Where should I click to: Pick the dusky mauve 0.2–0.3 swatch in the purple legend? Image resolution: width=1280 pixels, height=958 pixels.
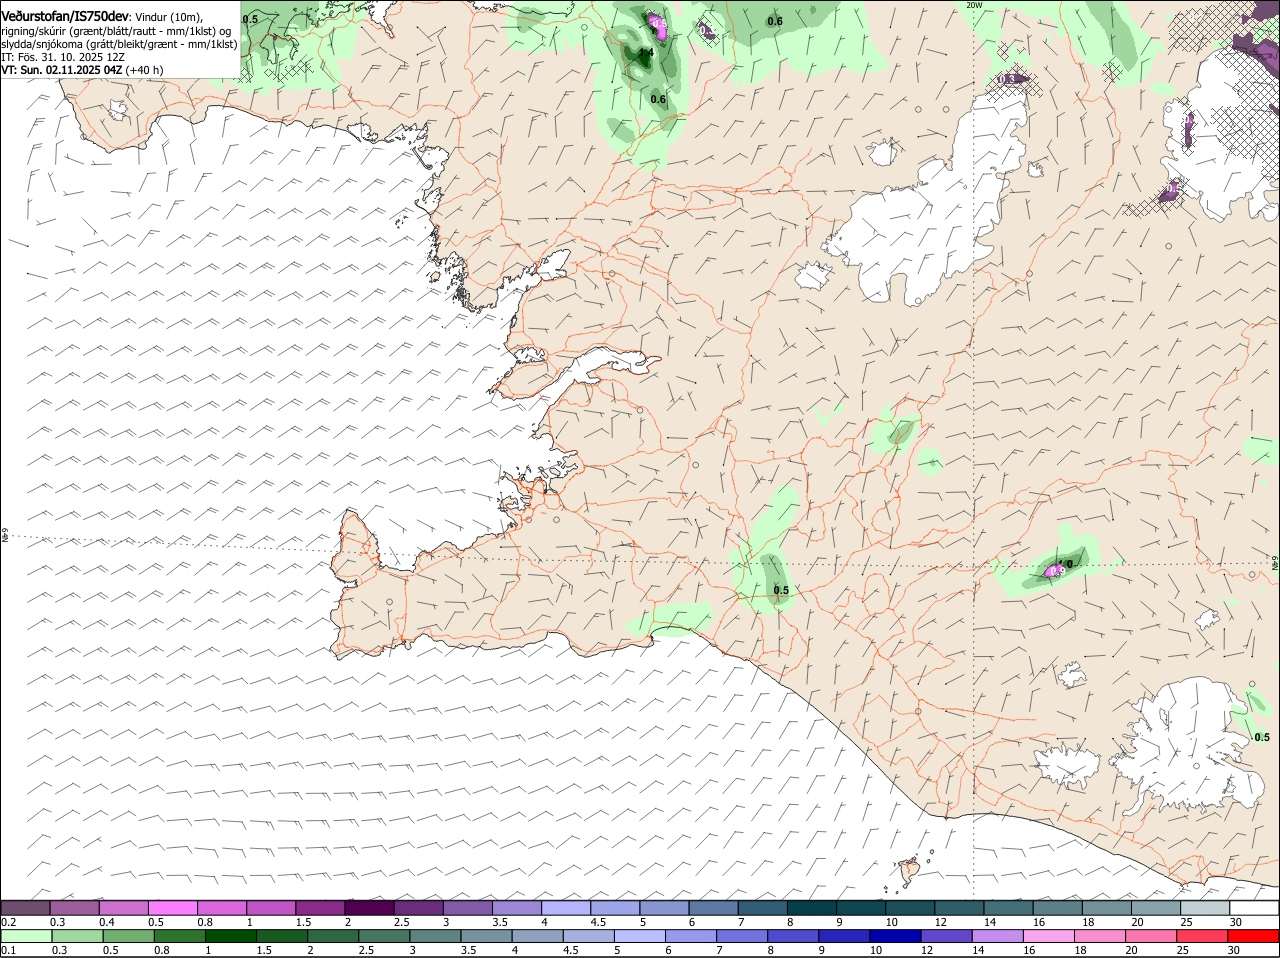pos(26,907)
